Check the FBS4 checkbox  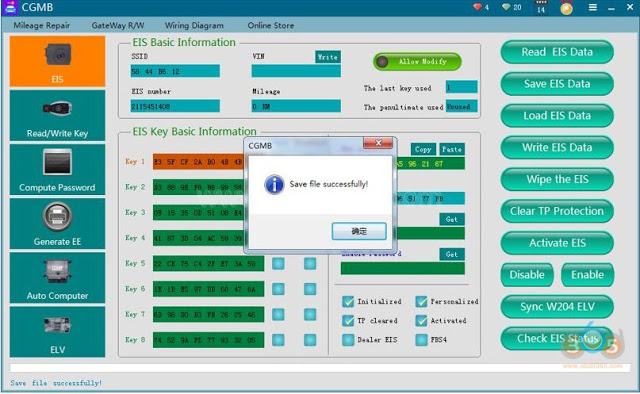(x=421, y=340)
